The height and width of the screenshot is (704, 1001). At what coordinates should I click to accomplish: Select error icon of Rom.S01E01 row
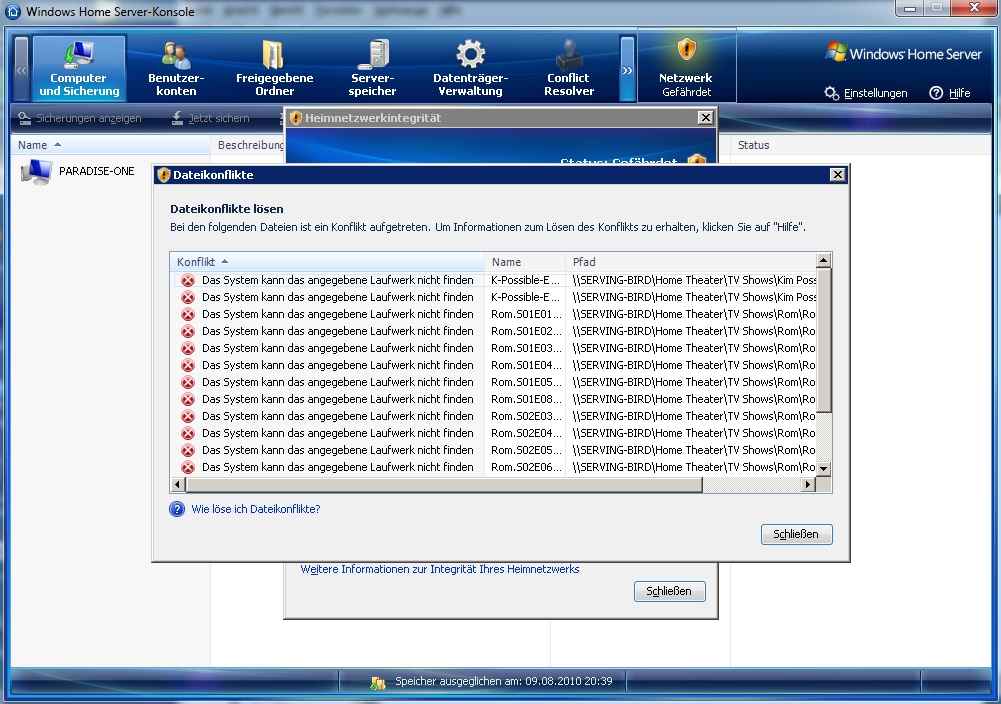[188, 314]
